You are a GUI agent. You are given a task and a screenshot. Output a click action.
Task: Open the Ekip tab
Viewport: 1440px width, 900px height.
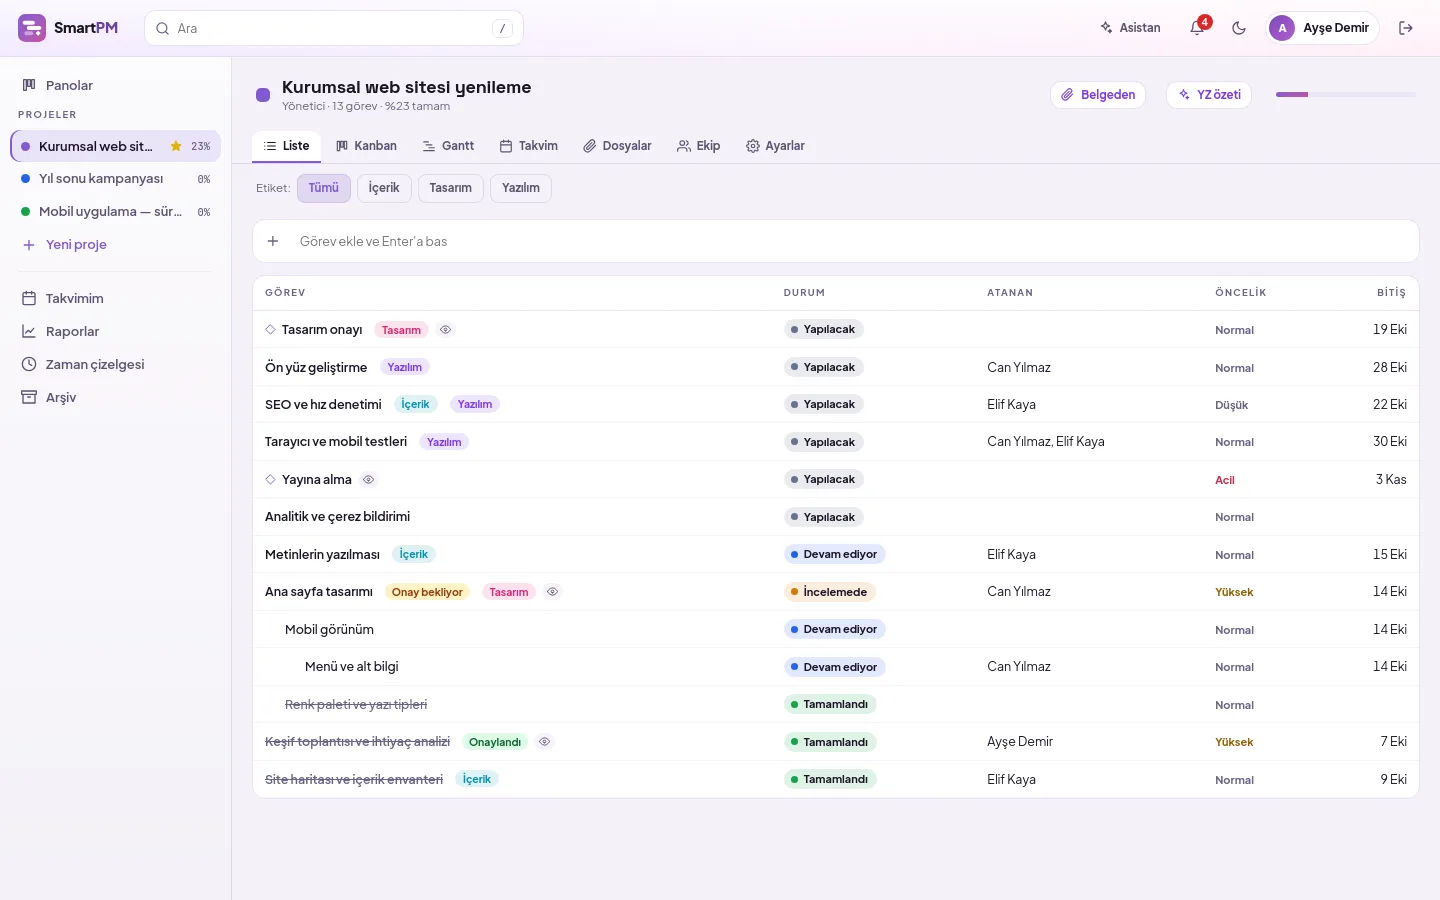tap(698, 146)
